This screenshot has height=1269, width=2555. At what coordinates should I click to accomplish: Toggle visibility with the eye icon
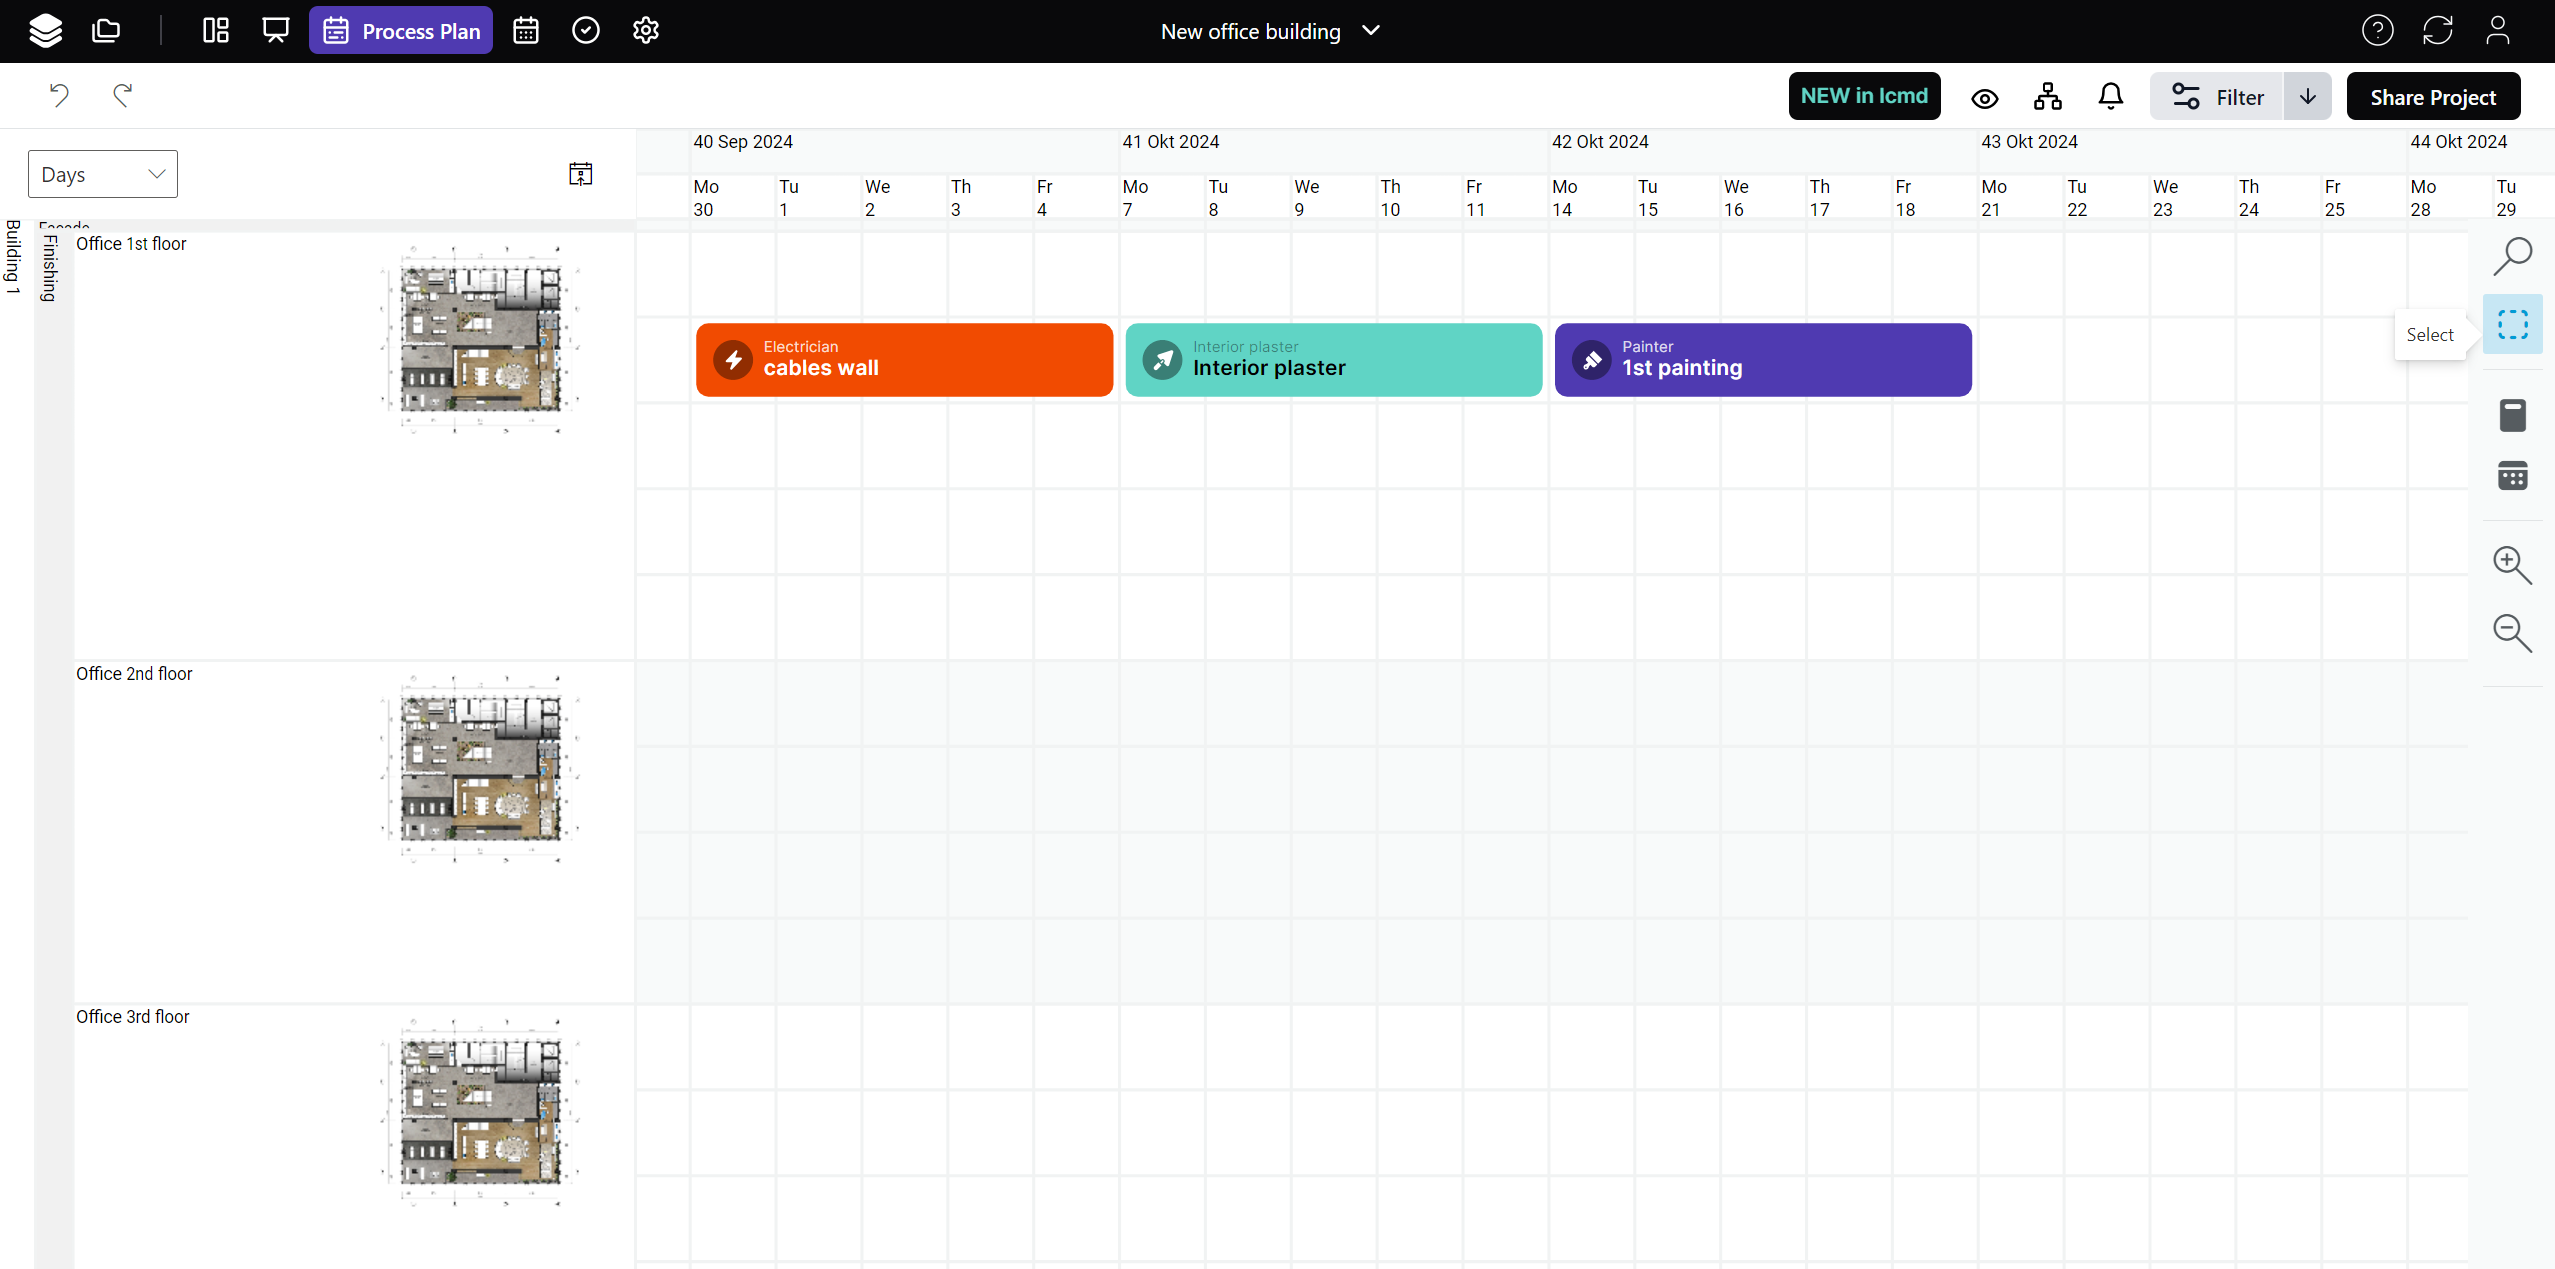1985,98
